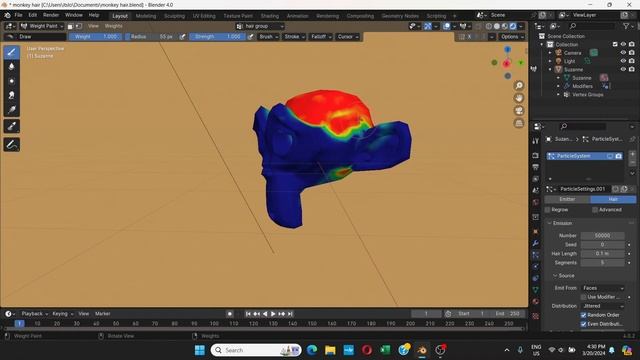Hide the Light object in viewport
Viewport: 640px width, 360px height.
pos(623,61)
